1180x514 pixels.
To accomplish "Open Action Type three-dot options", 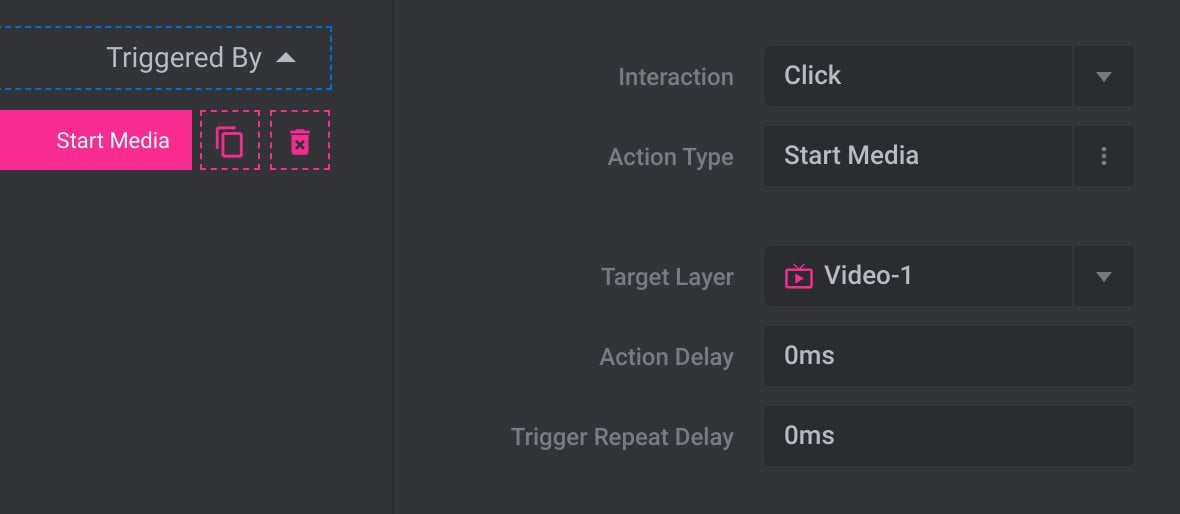I will pos(1103,156).
